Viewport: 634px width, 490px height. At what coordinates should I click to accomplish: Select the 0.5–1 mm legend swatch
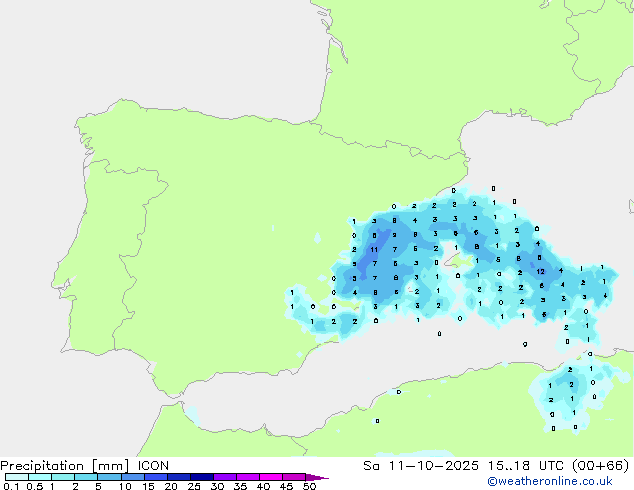tap(40, 477)
